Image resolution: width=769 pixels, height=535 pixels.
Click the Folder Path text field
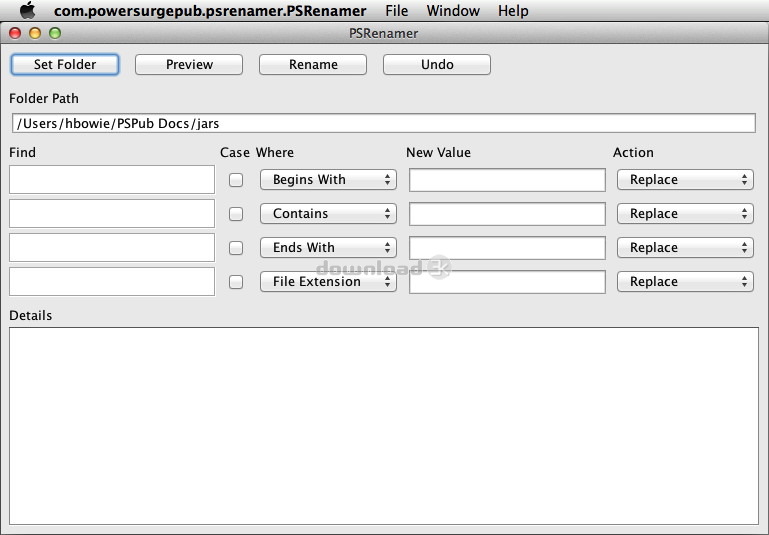pos(384,123)
